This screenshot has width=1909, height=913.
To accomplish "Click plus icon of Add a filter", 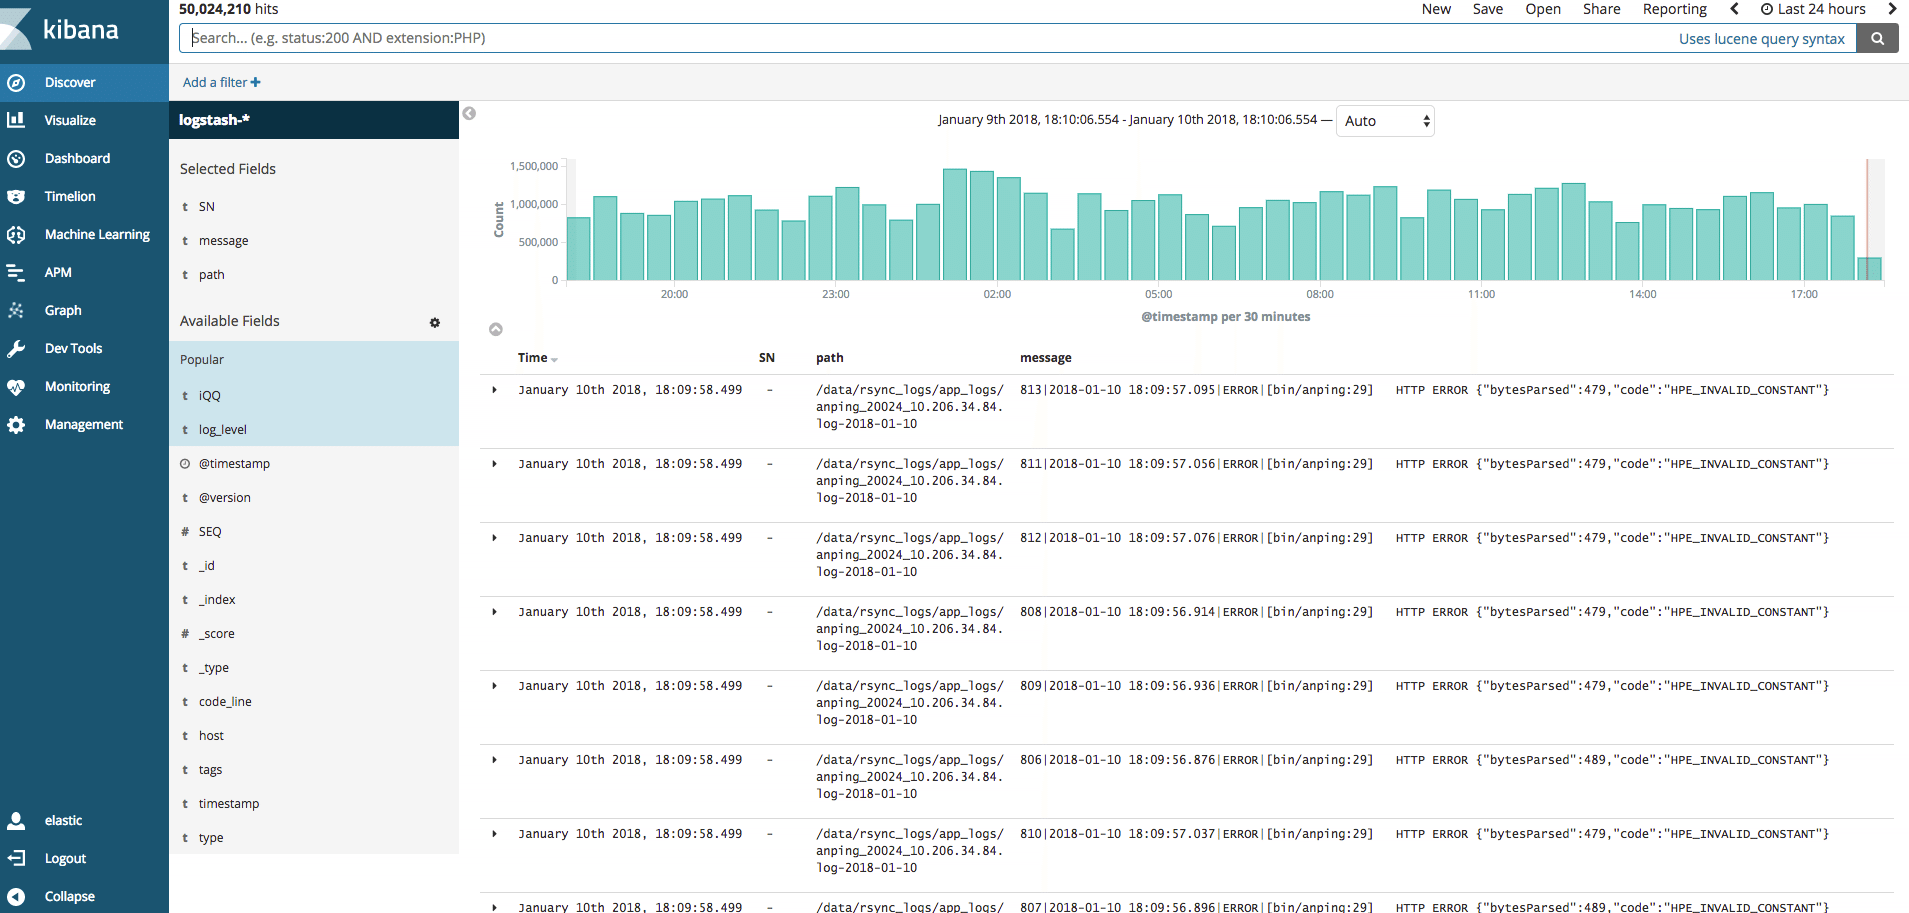I will click(256, 82).
